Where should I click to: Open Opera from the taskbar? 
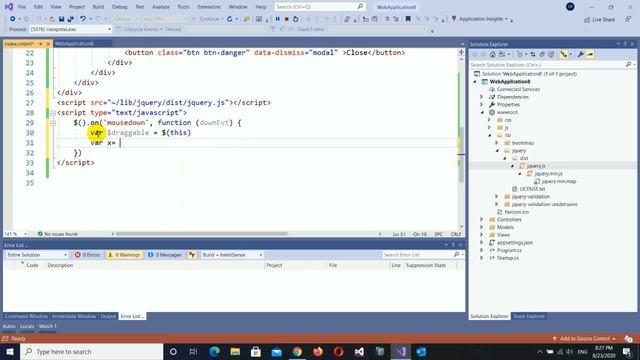pyautogui.click(x=338, y=351)
